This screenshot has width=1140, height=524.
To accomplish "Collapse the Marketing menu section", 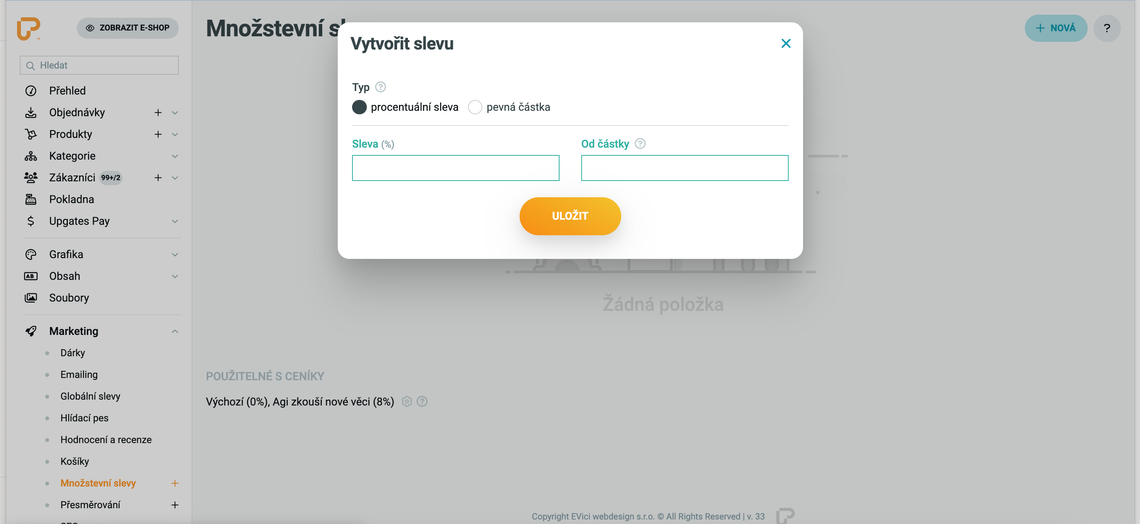I will 175,331.
